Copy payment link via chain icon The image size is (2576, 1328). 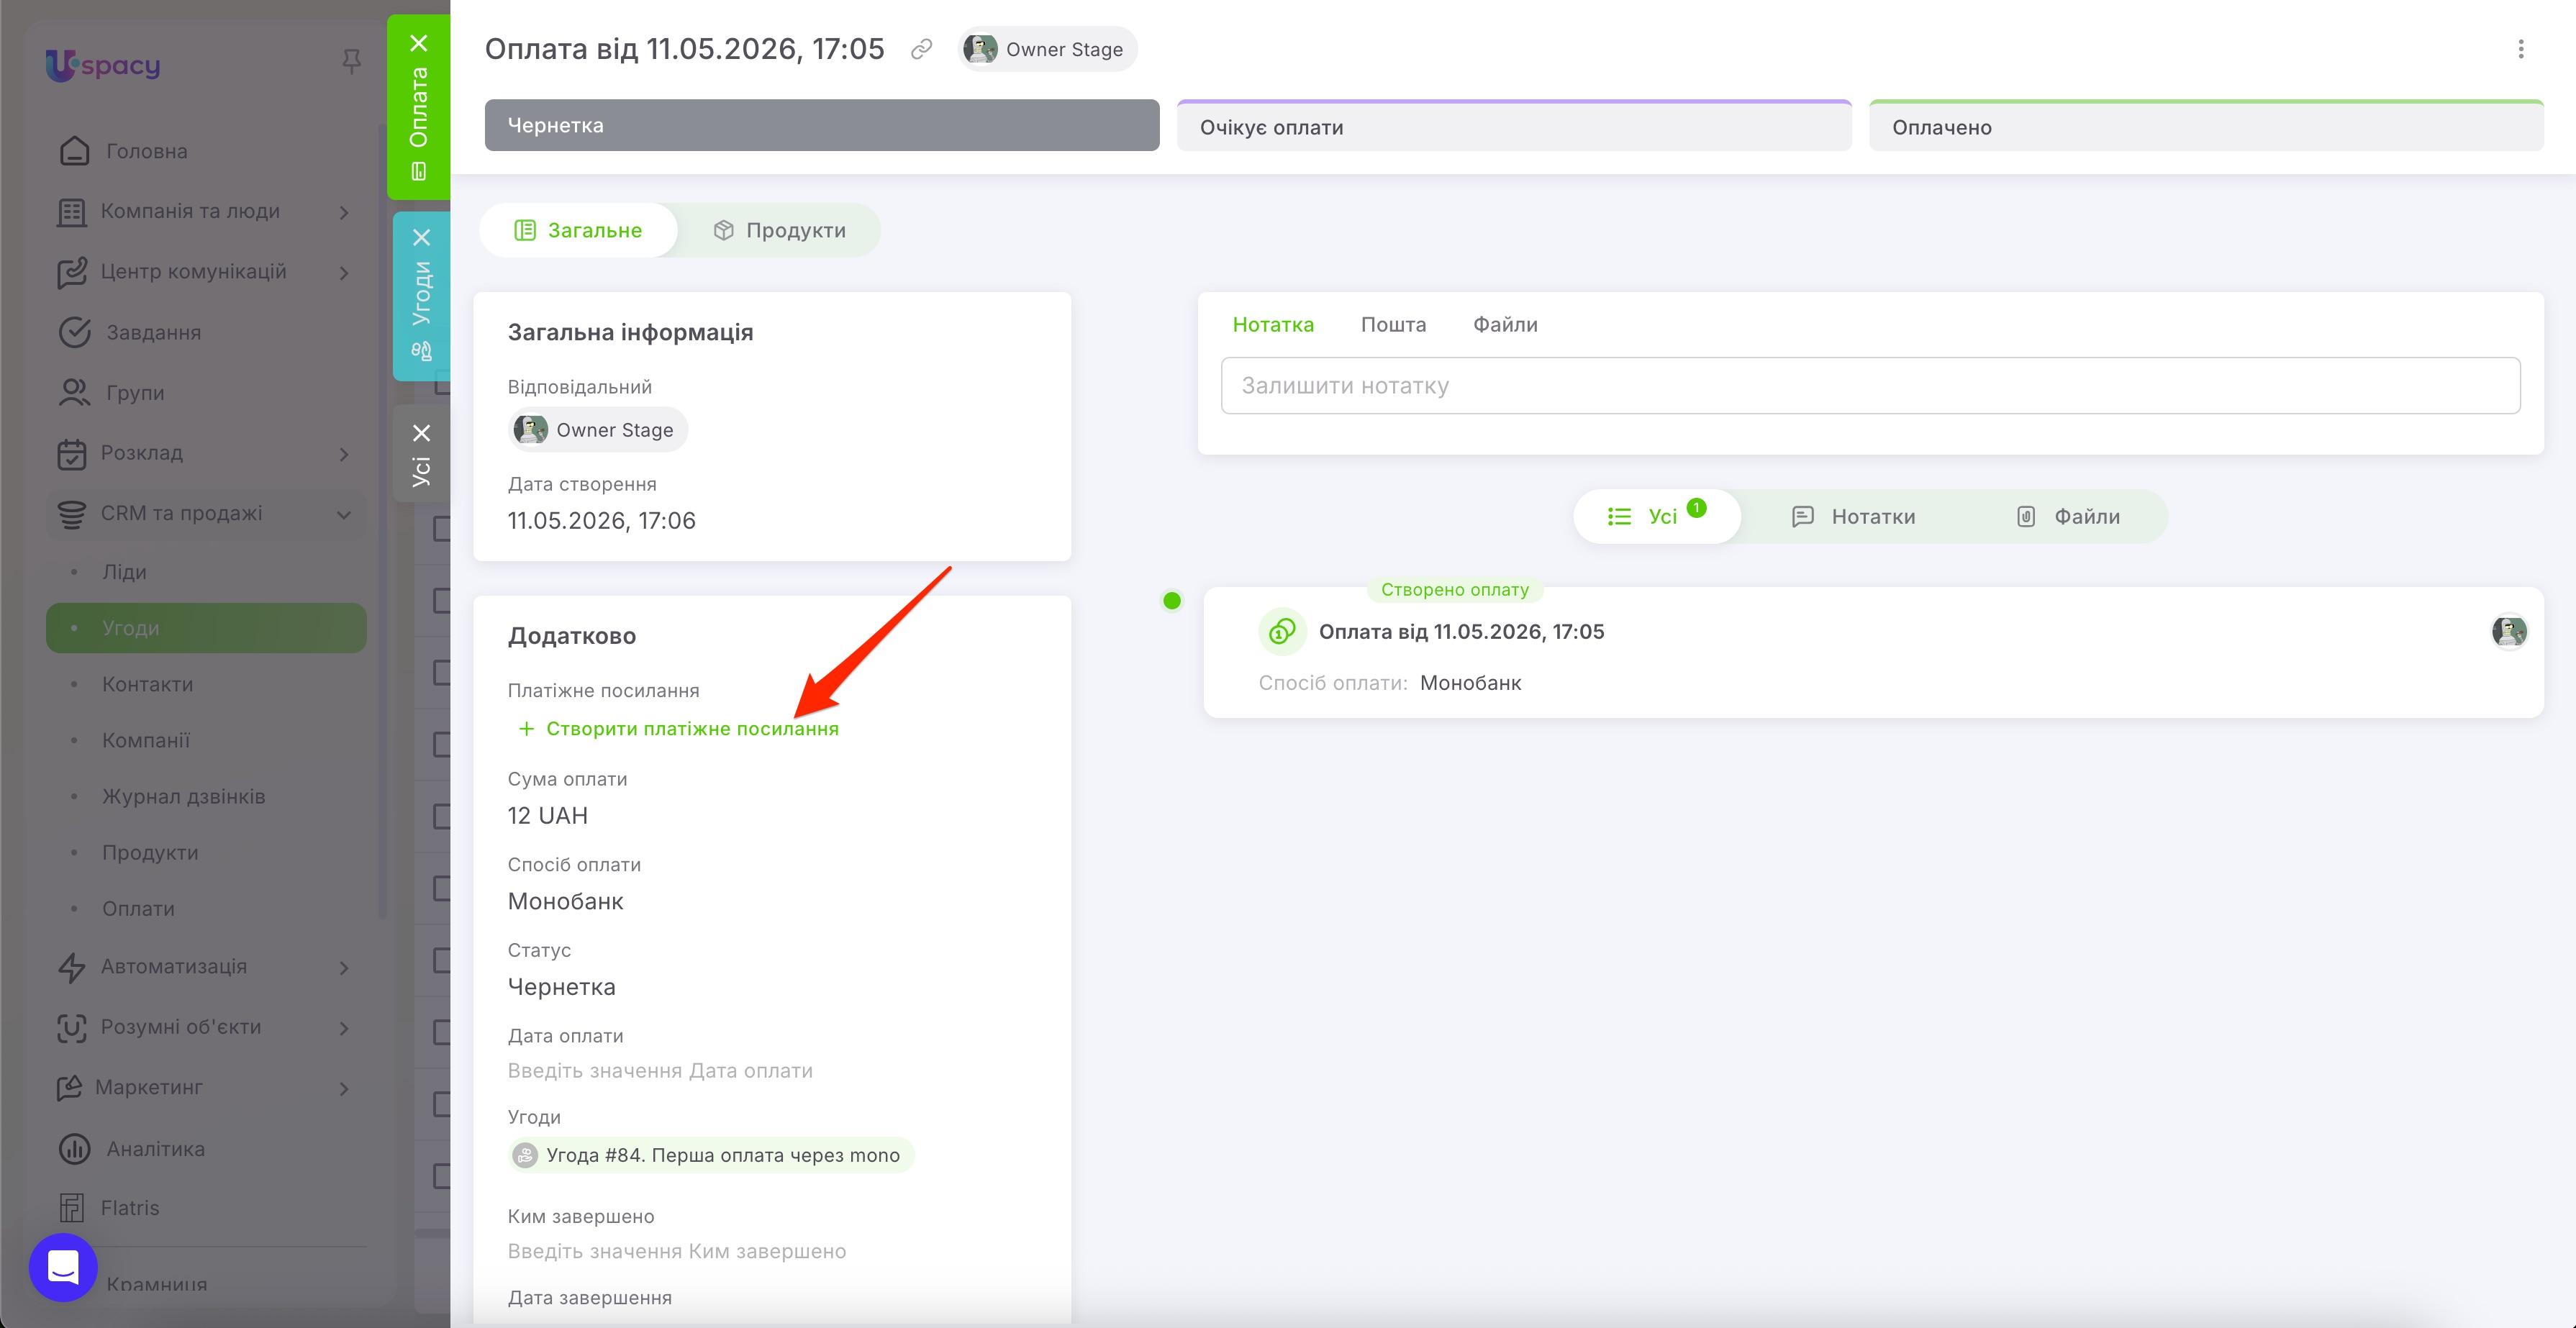921,49
